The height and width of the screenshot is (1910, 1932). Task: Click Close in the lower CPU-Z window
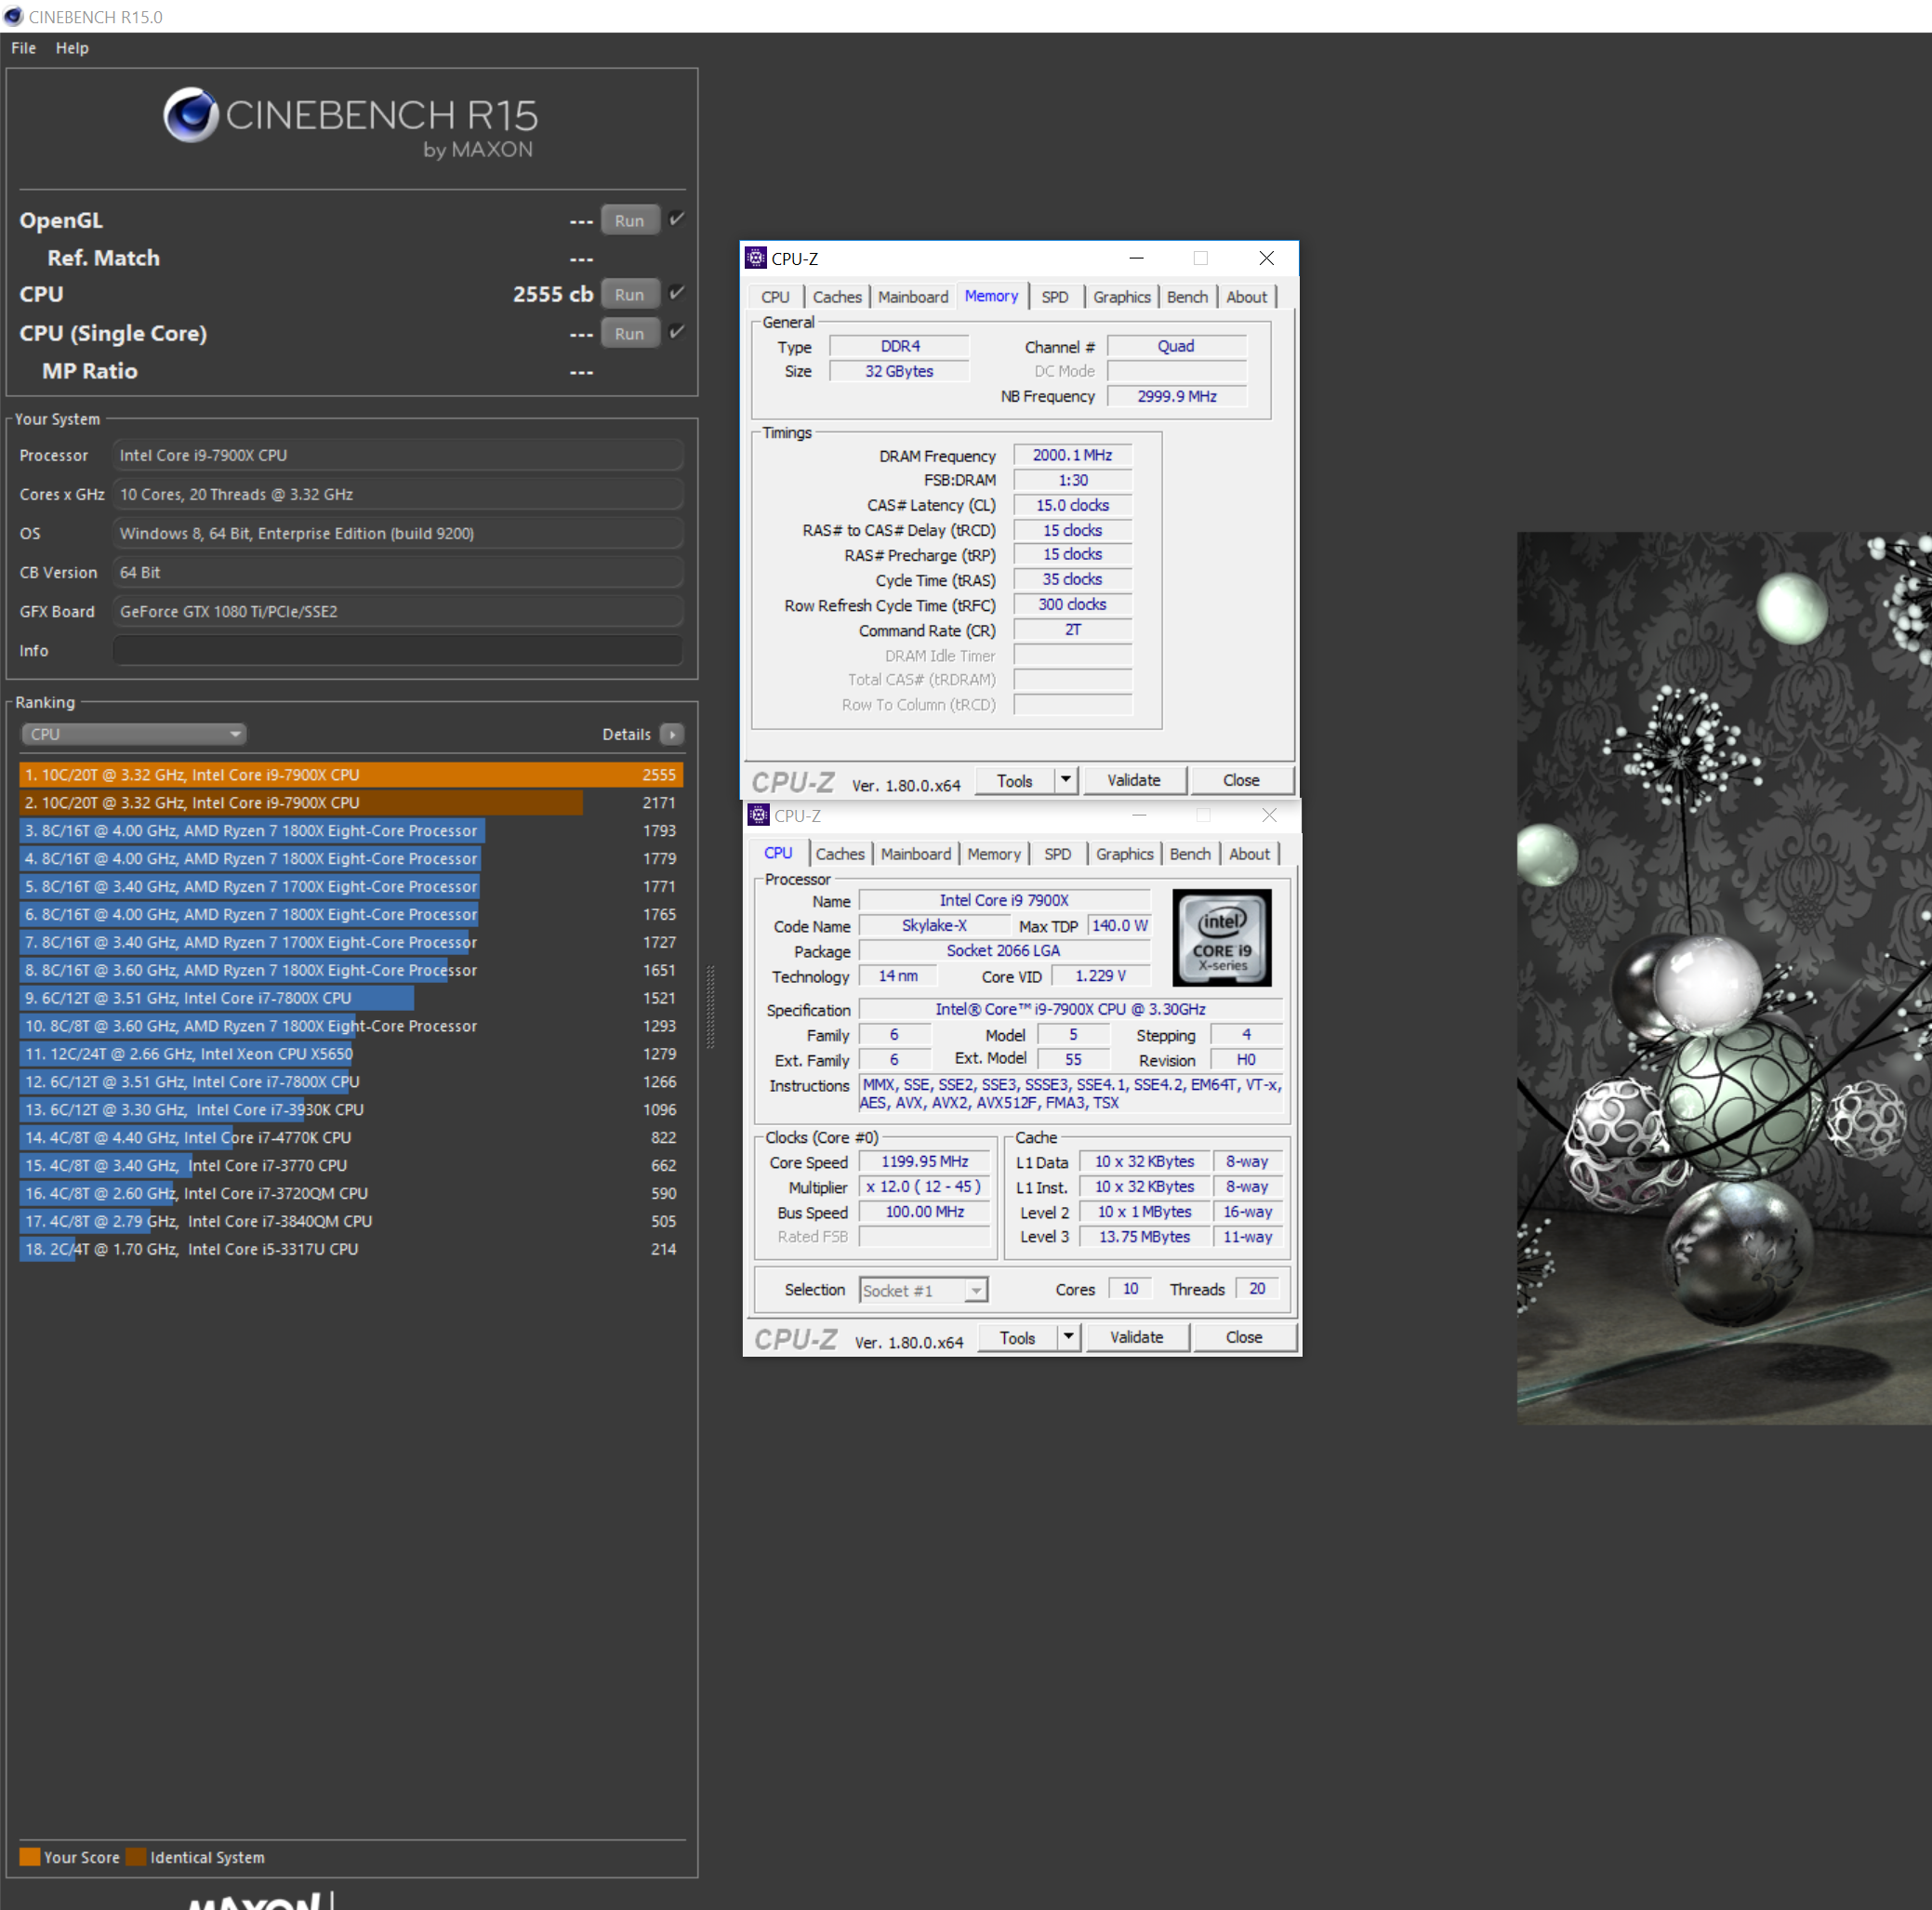click(1244, 1337)
